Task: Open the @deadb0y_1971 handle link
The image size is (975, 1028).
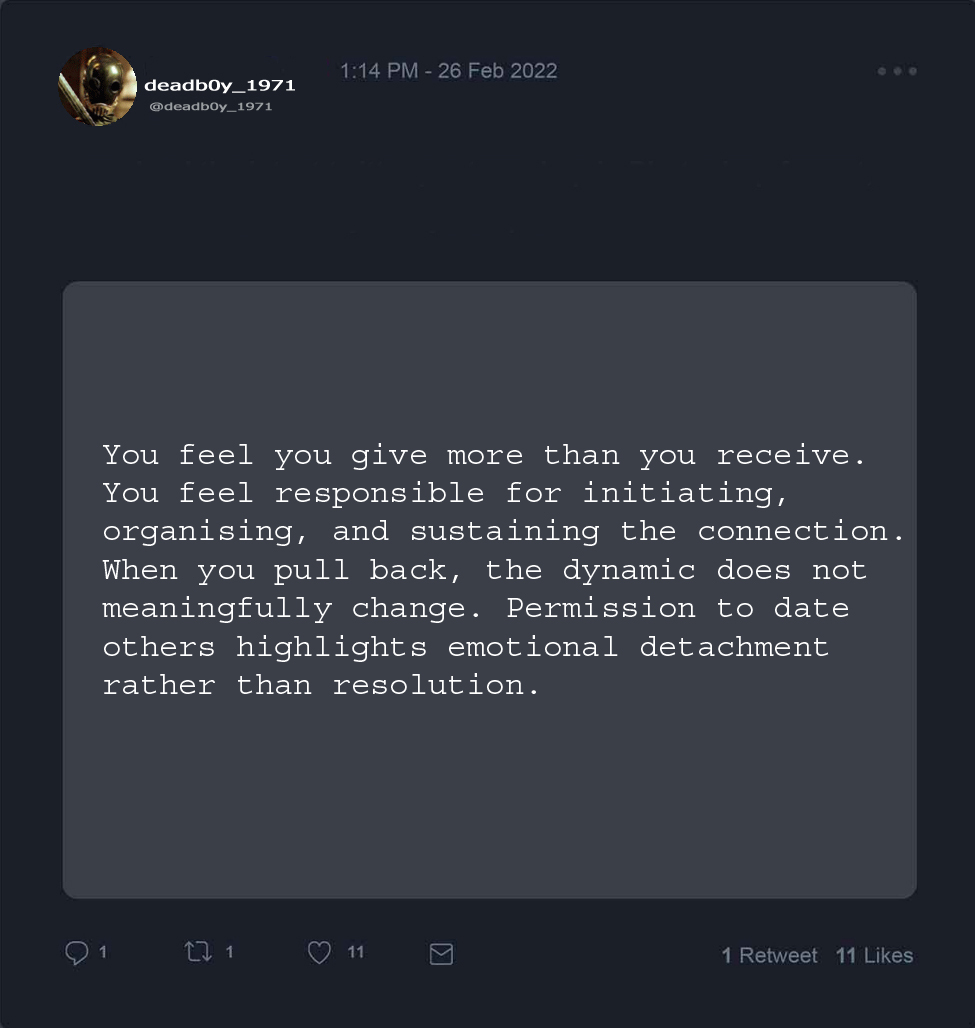Action: pos(210,106)
